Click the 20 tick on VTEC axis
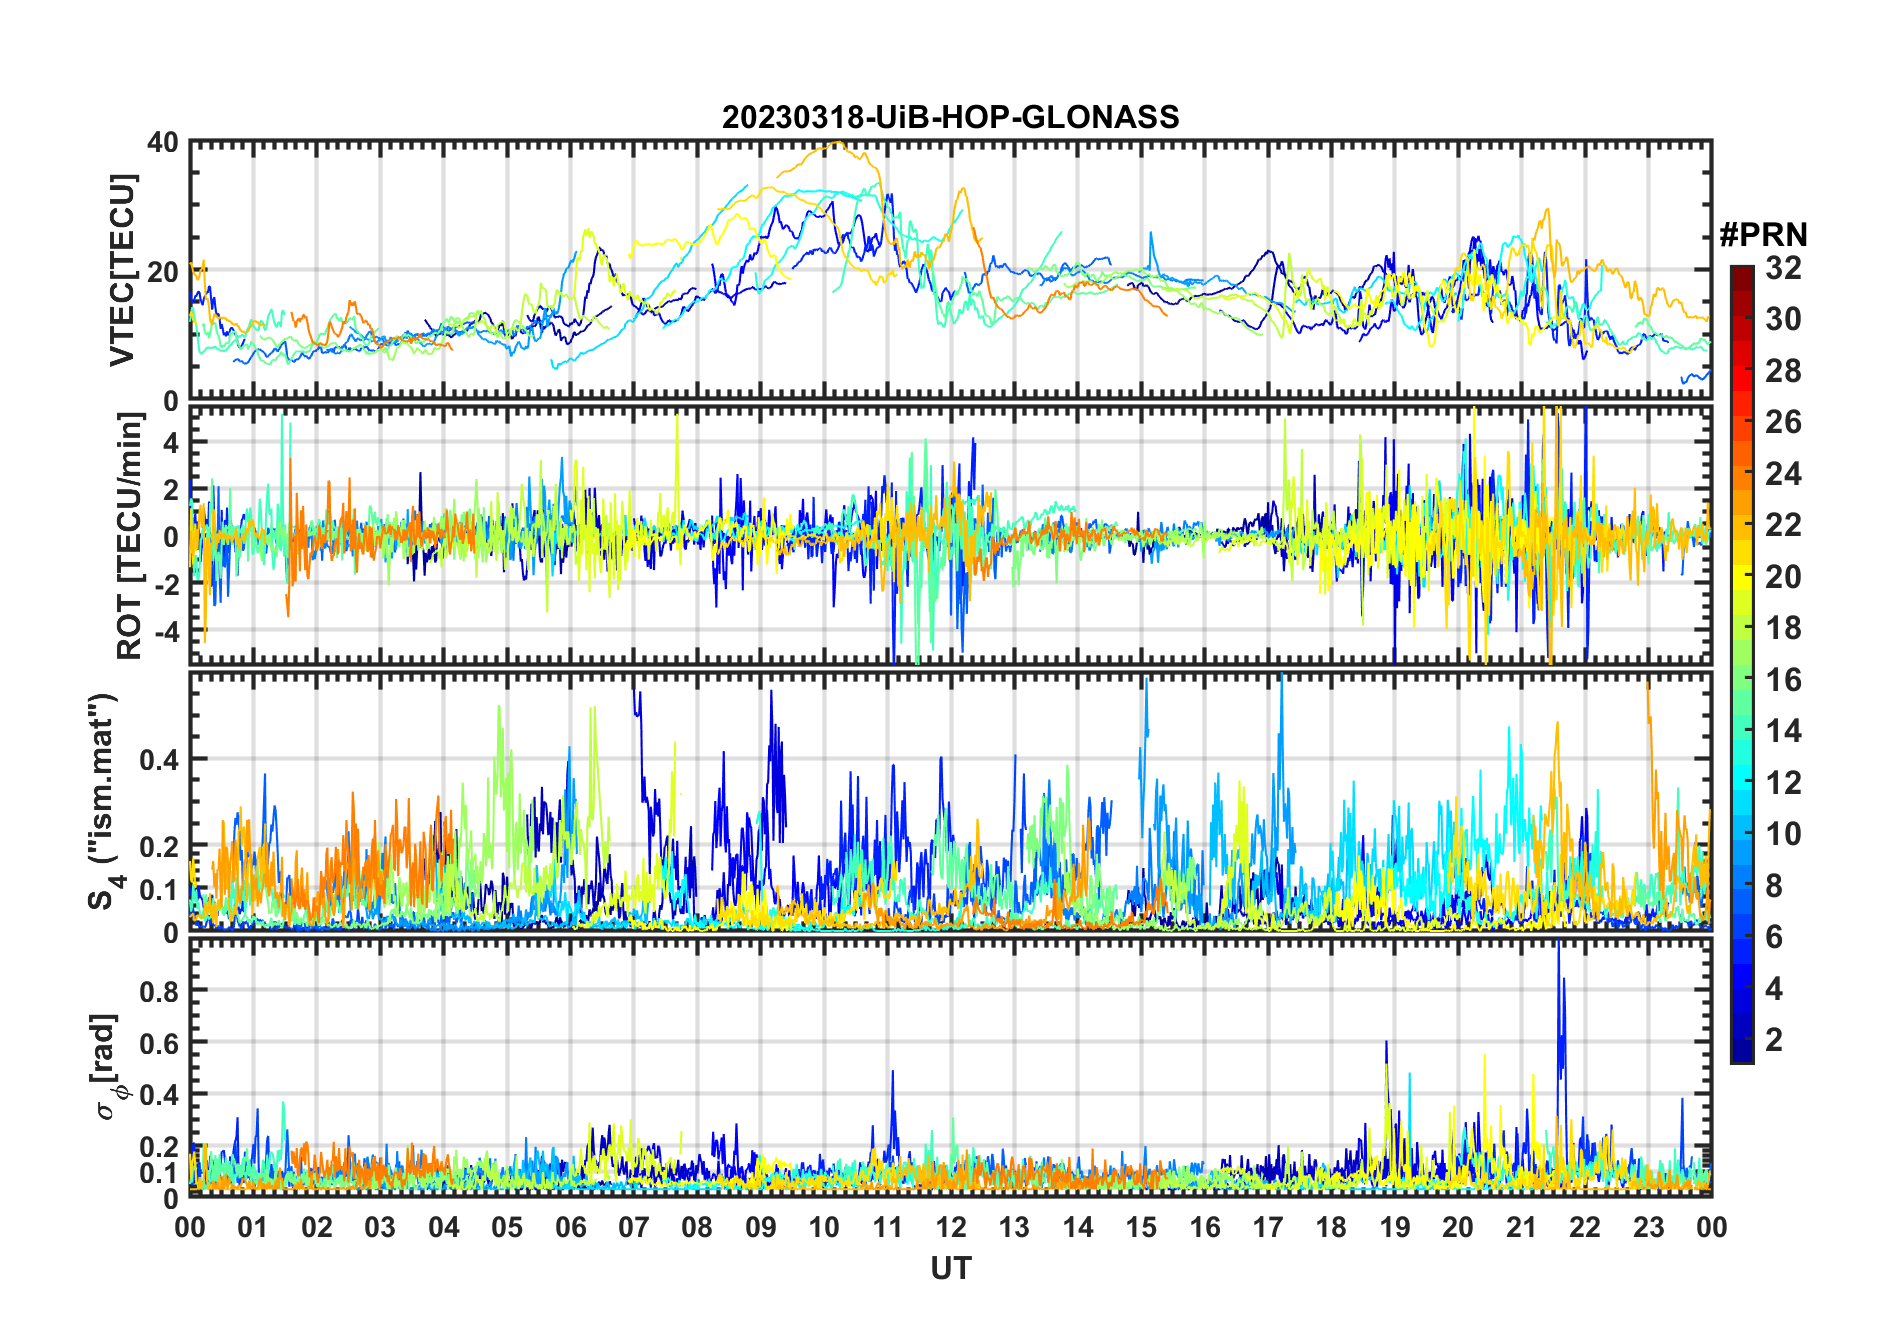This screenshot has width=1902, height=1330. (x=163, y=272)
